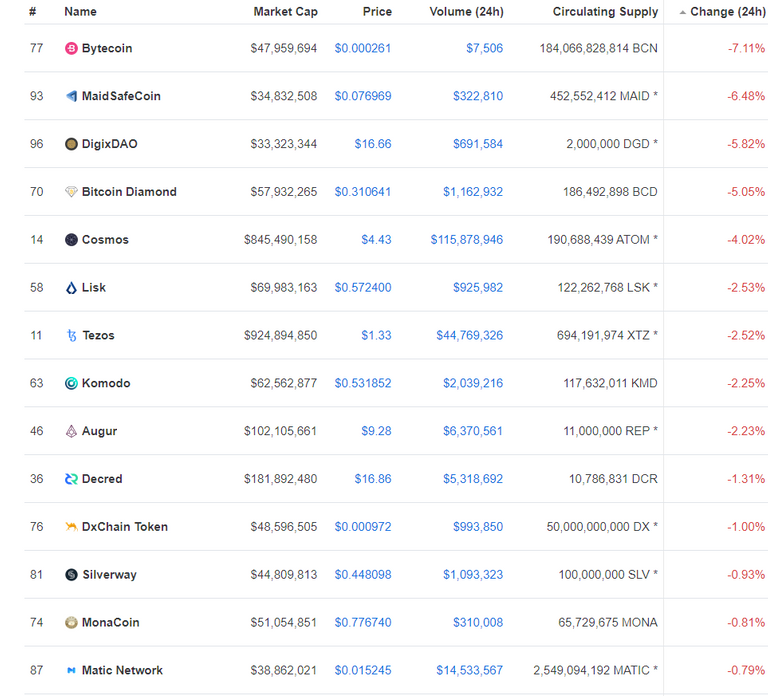Viewport: 768px width, 696px height.
Task: Open the Silverway name link
Action: coord(110,575)
